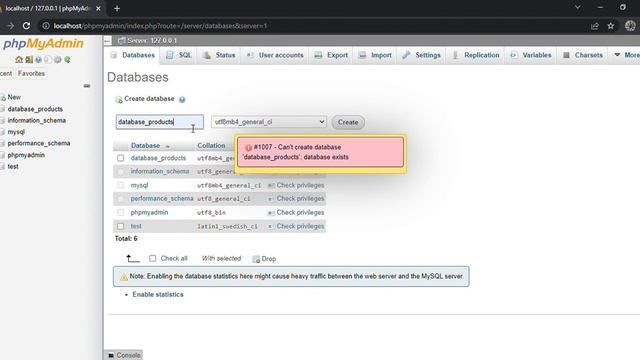640x360 pixels.
Task: Open the collation dropdown utf8mb4_general_ci
Action: pyautogui.click(x=269, y=122)
